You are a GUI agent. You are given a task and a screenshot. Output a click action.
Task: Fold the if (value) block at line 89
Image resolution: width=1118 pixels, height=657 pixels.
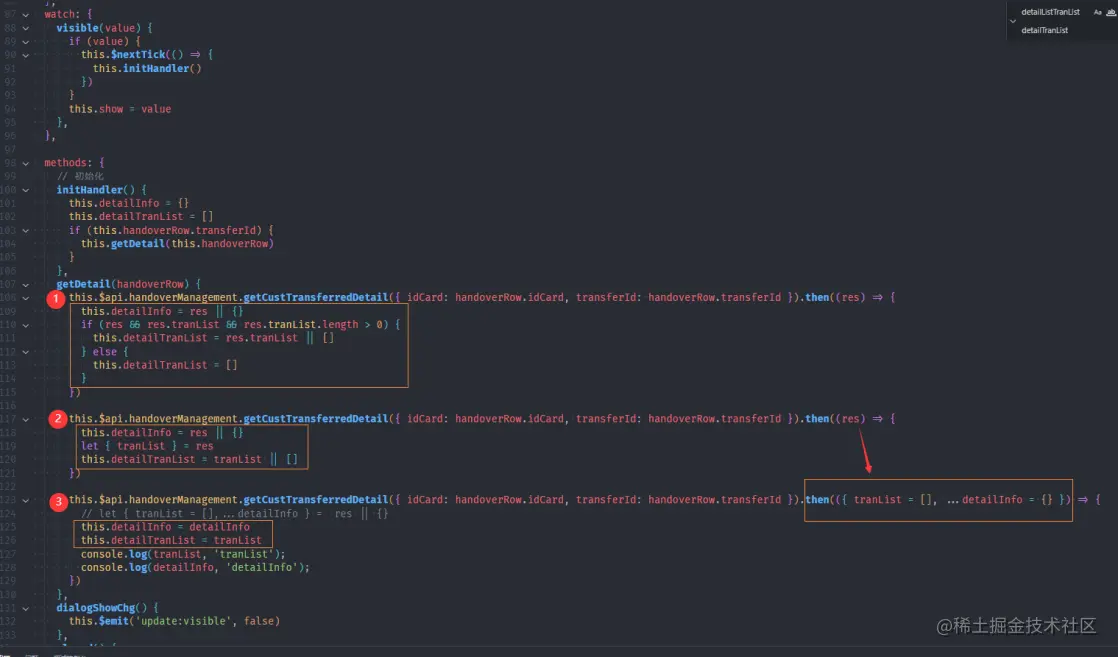coord(26,41)
